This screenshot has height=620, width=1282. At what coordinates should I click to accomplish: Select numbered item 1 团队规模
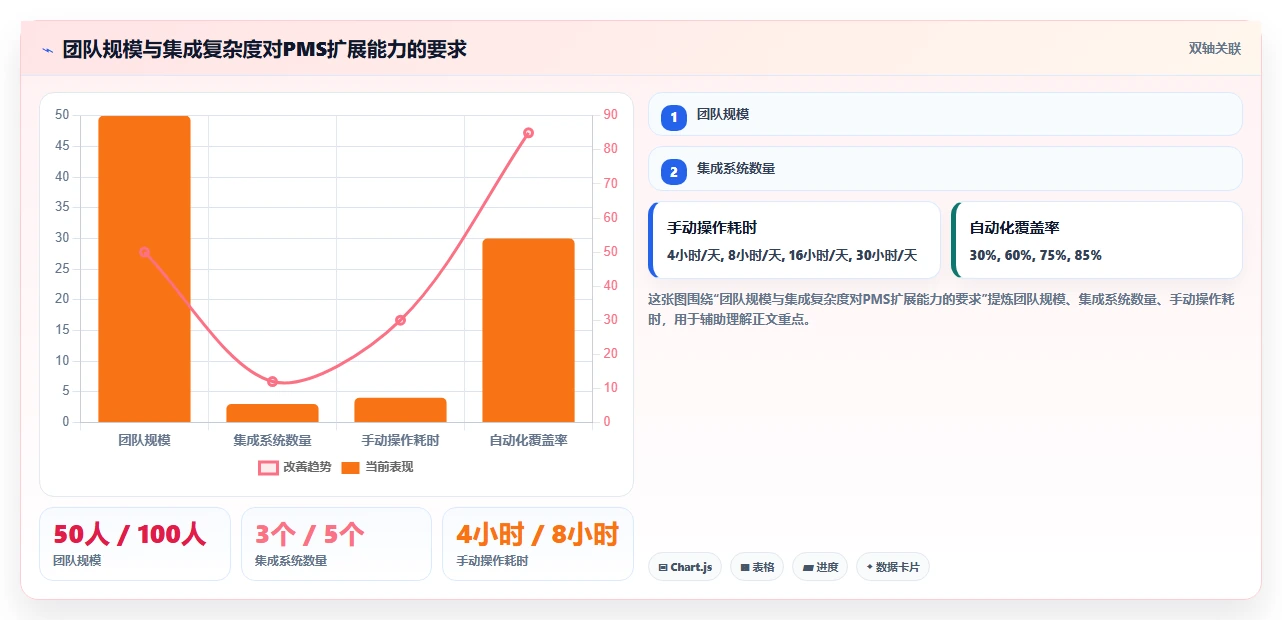pyautogui.click(x=945, y=114)
